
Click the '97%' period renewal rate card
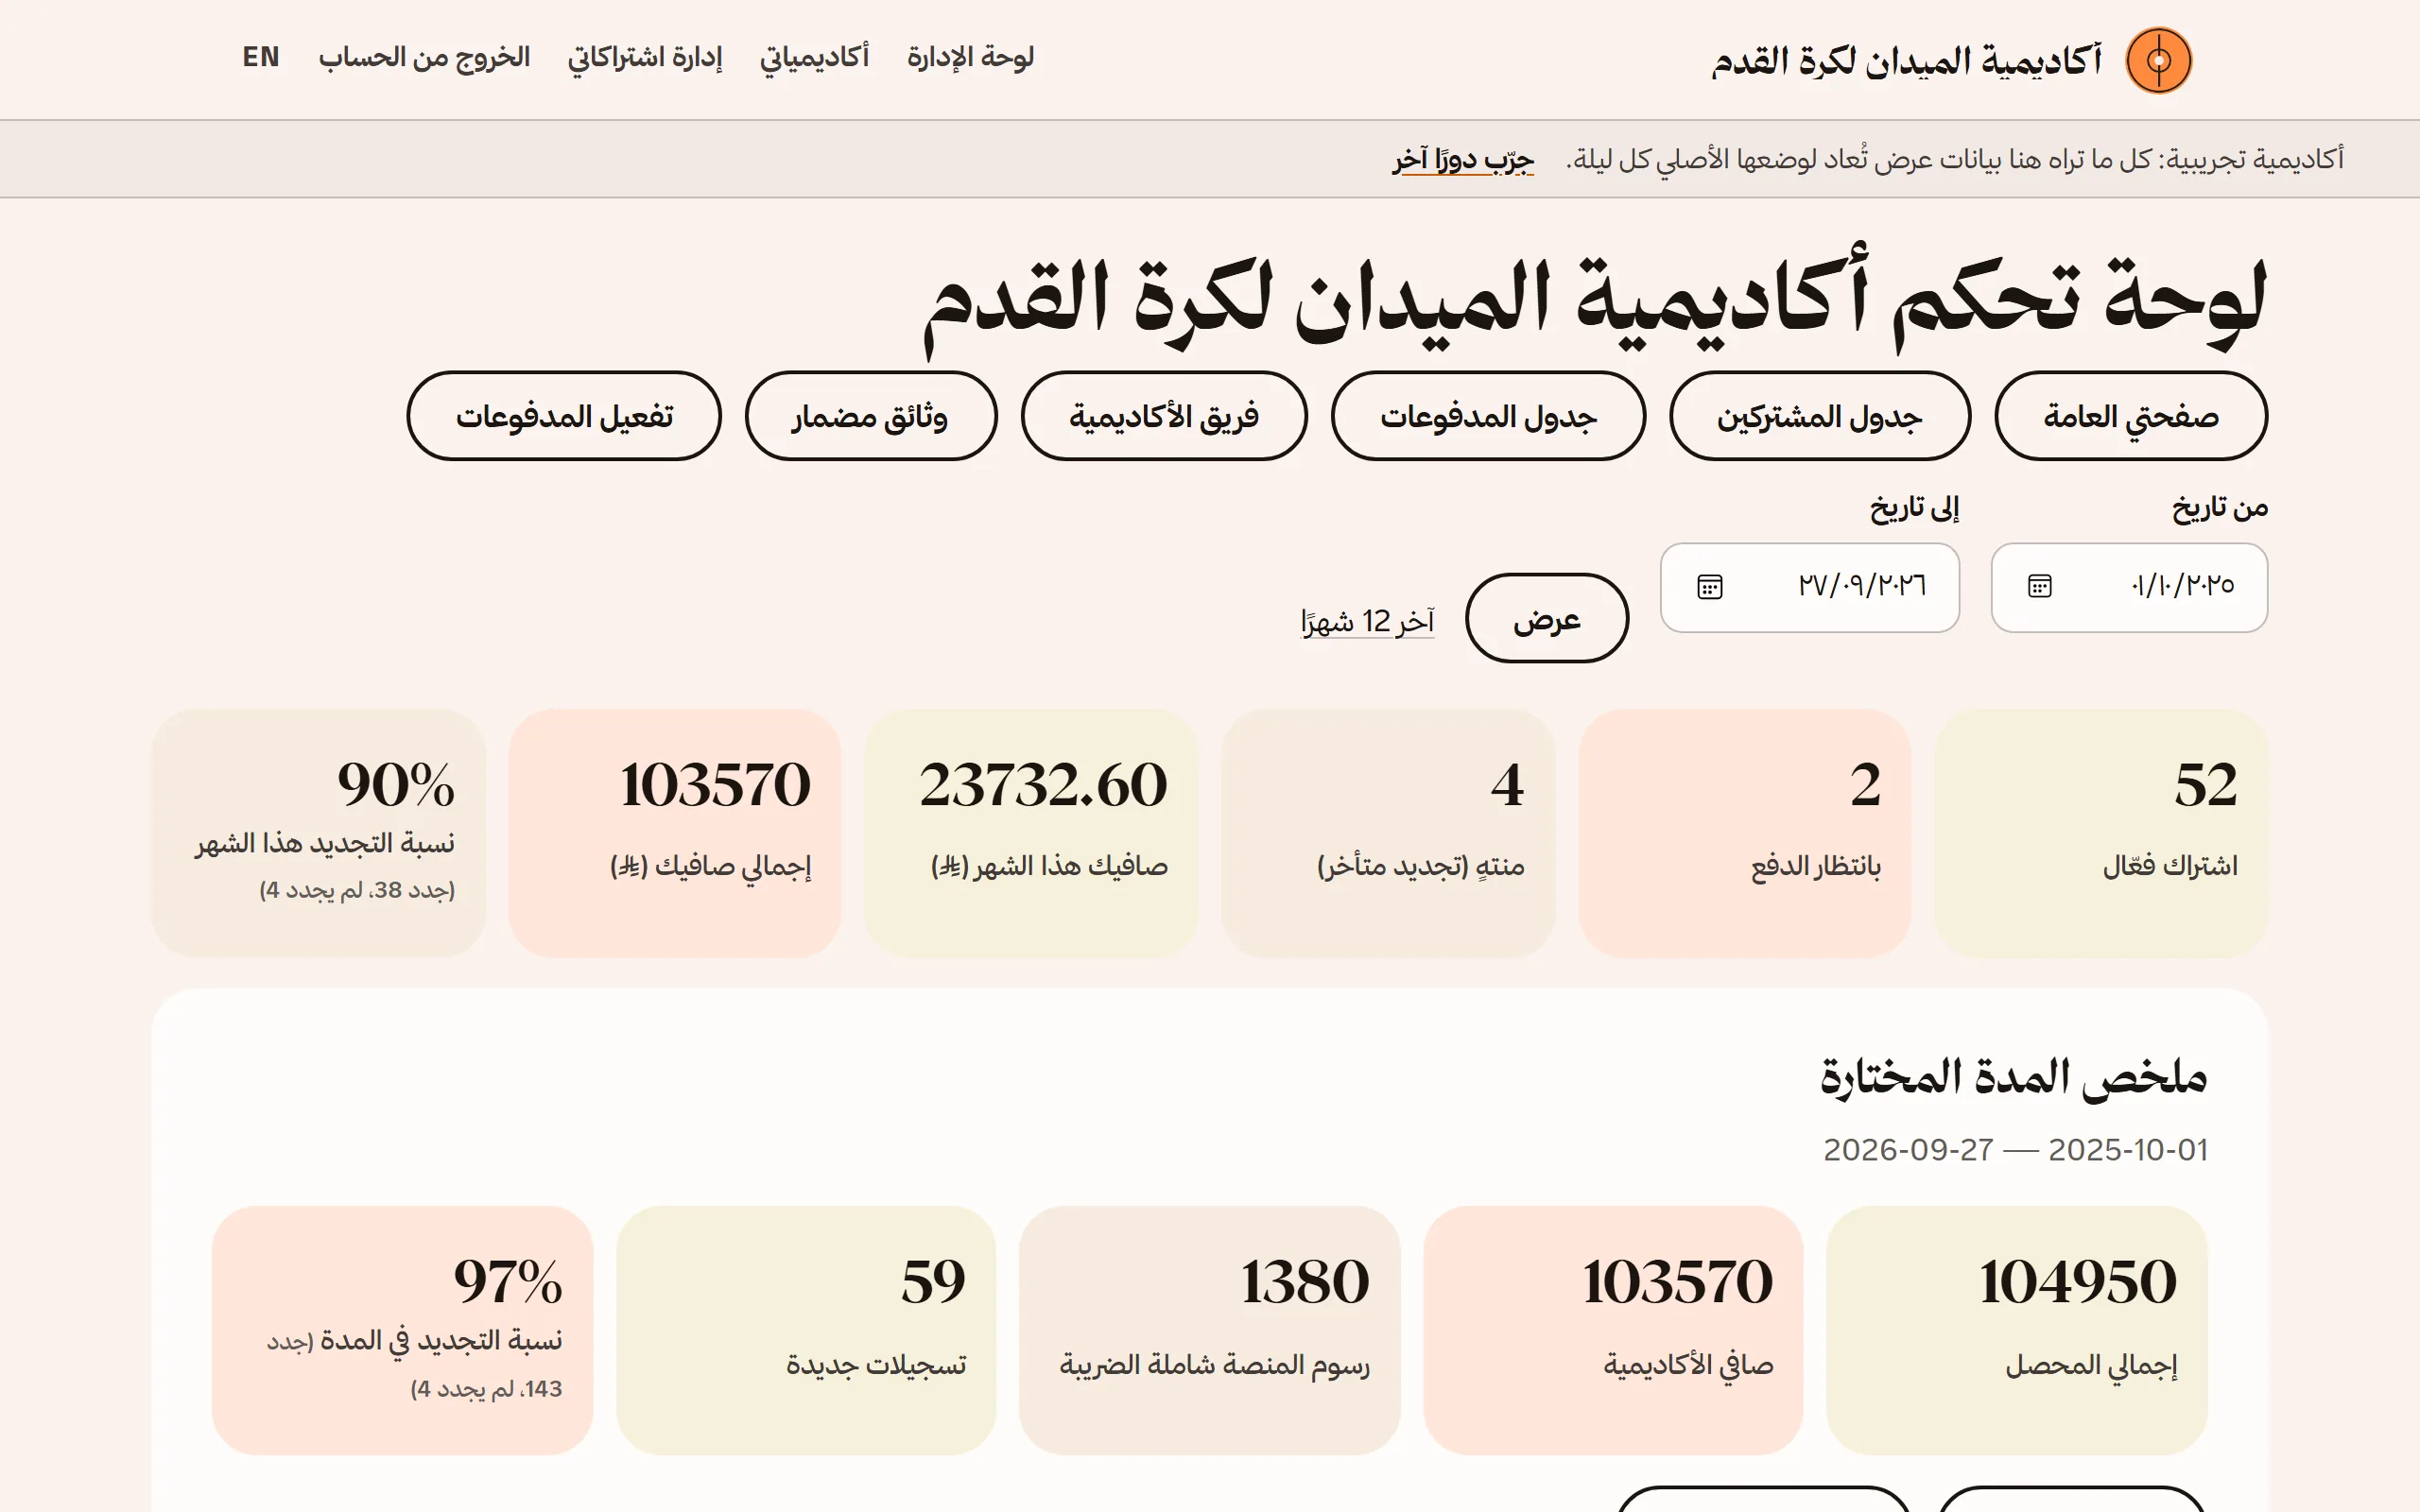(x=402, y=1330)
